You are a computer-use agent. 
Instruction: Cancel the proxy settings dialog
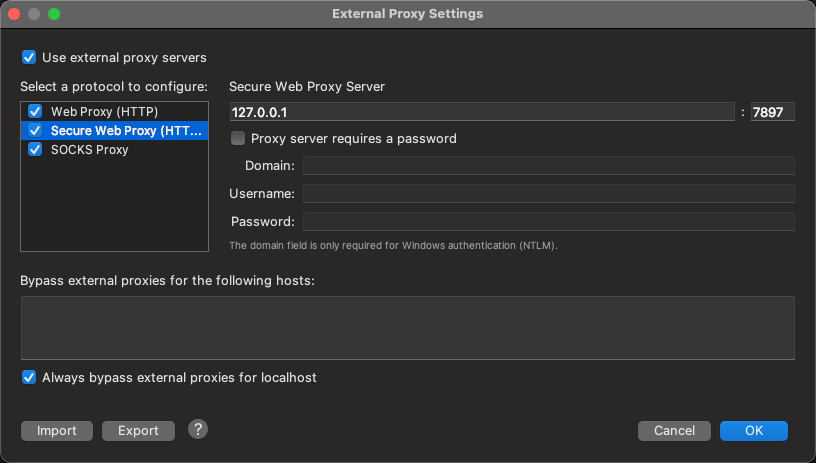click(x=674, y=431)
